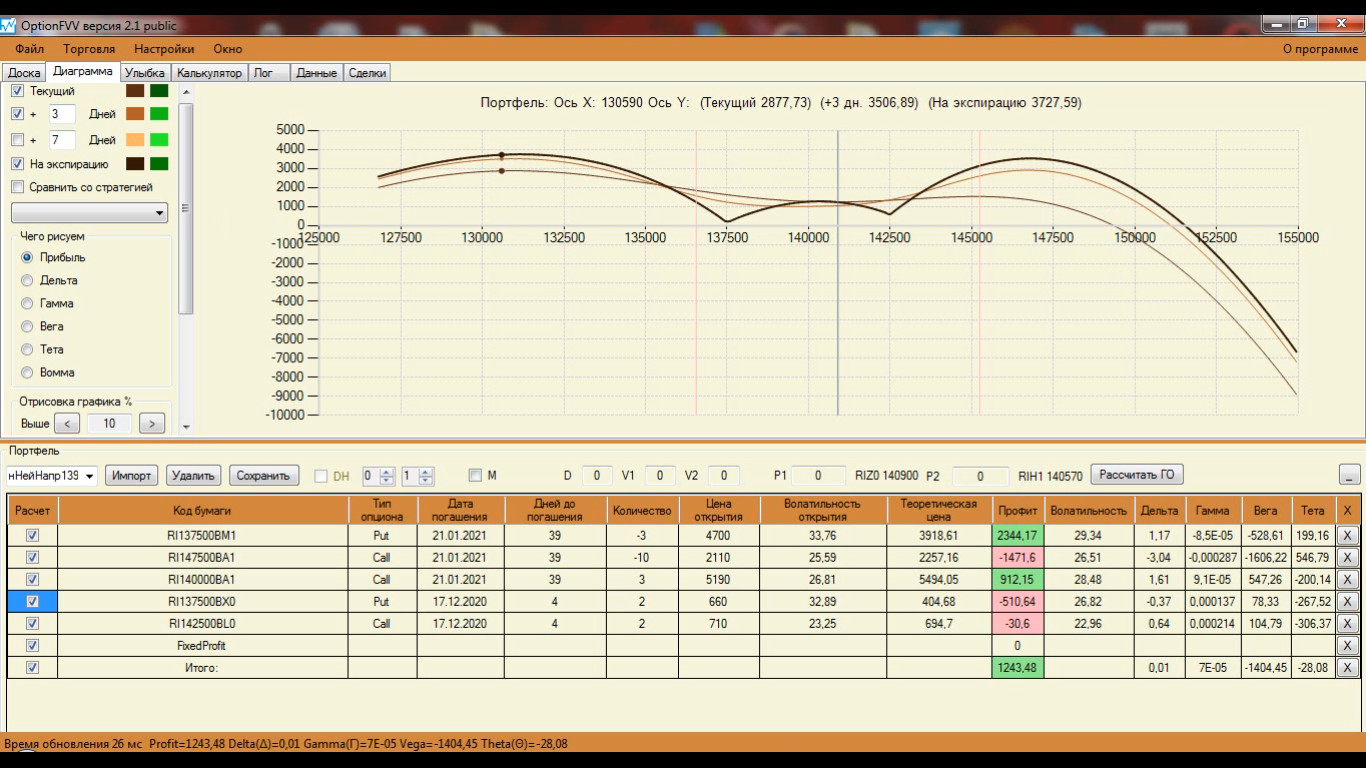Click the days input field showing 3
This screenshot has height=768, width=1366.
62,114
